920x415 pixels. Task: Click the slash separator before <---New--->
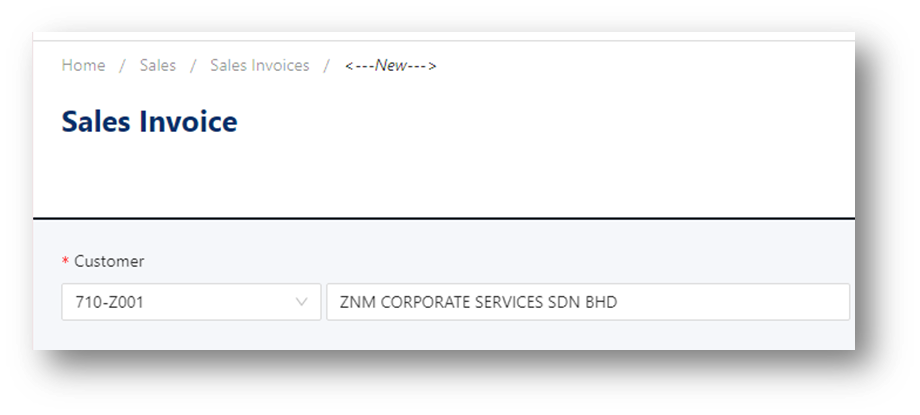[327, 66]
